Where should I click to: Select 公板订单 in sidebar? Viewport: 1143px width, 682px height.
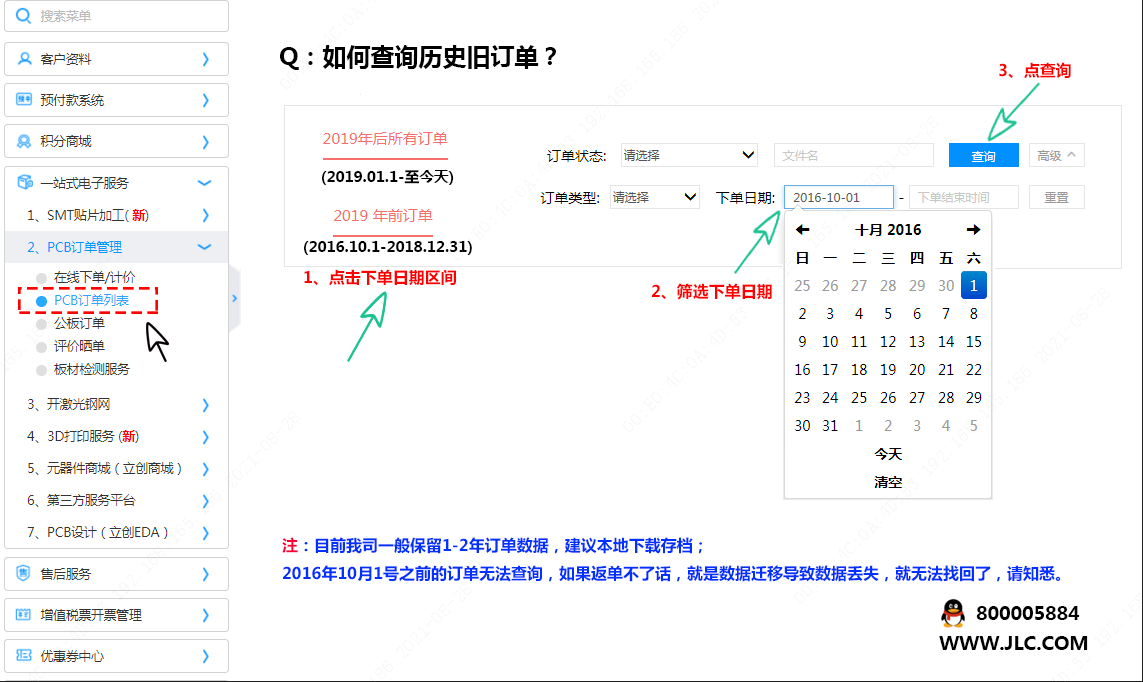(x=79, y=323)
